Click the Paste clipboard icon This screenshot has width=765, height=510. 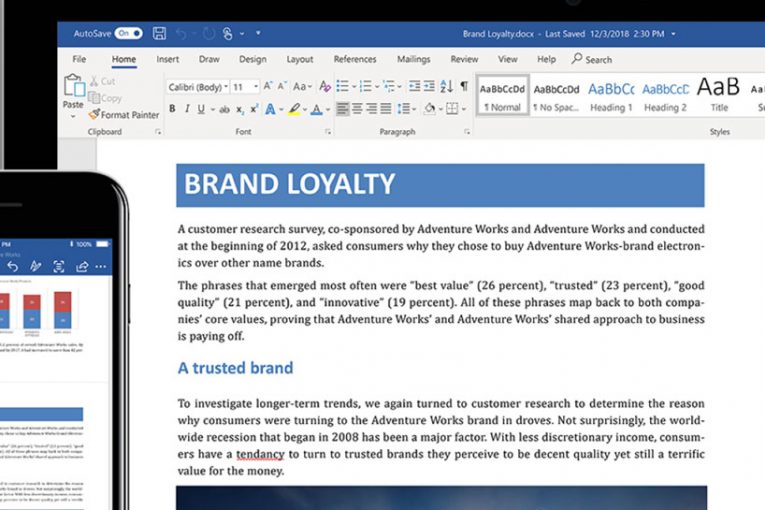tap(74, 85)
